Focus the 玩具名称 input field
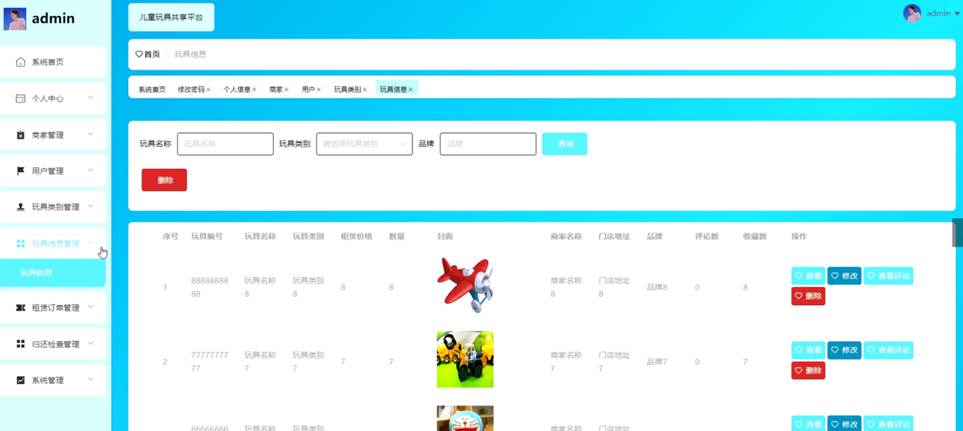 pos(225,144)
